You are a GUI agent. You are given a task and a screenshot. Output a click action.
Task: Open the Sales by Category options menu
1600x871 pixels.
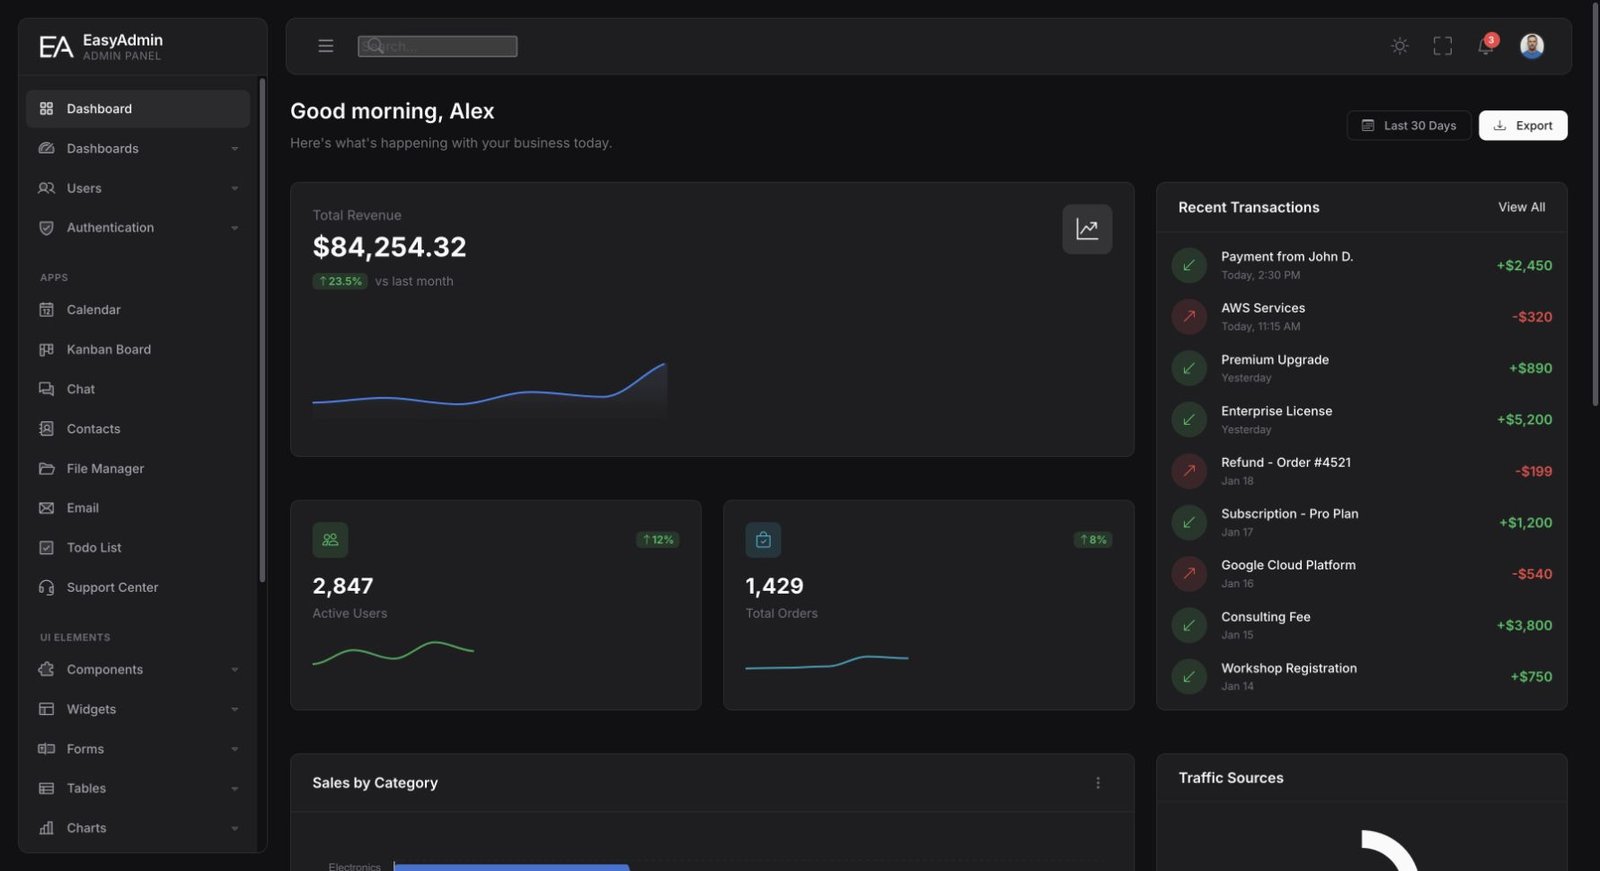[x=1098, y=784]
